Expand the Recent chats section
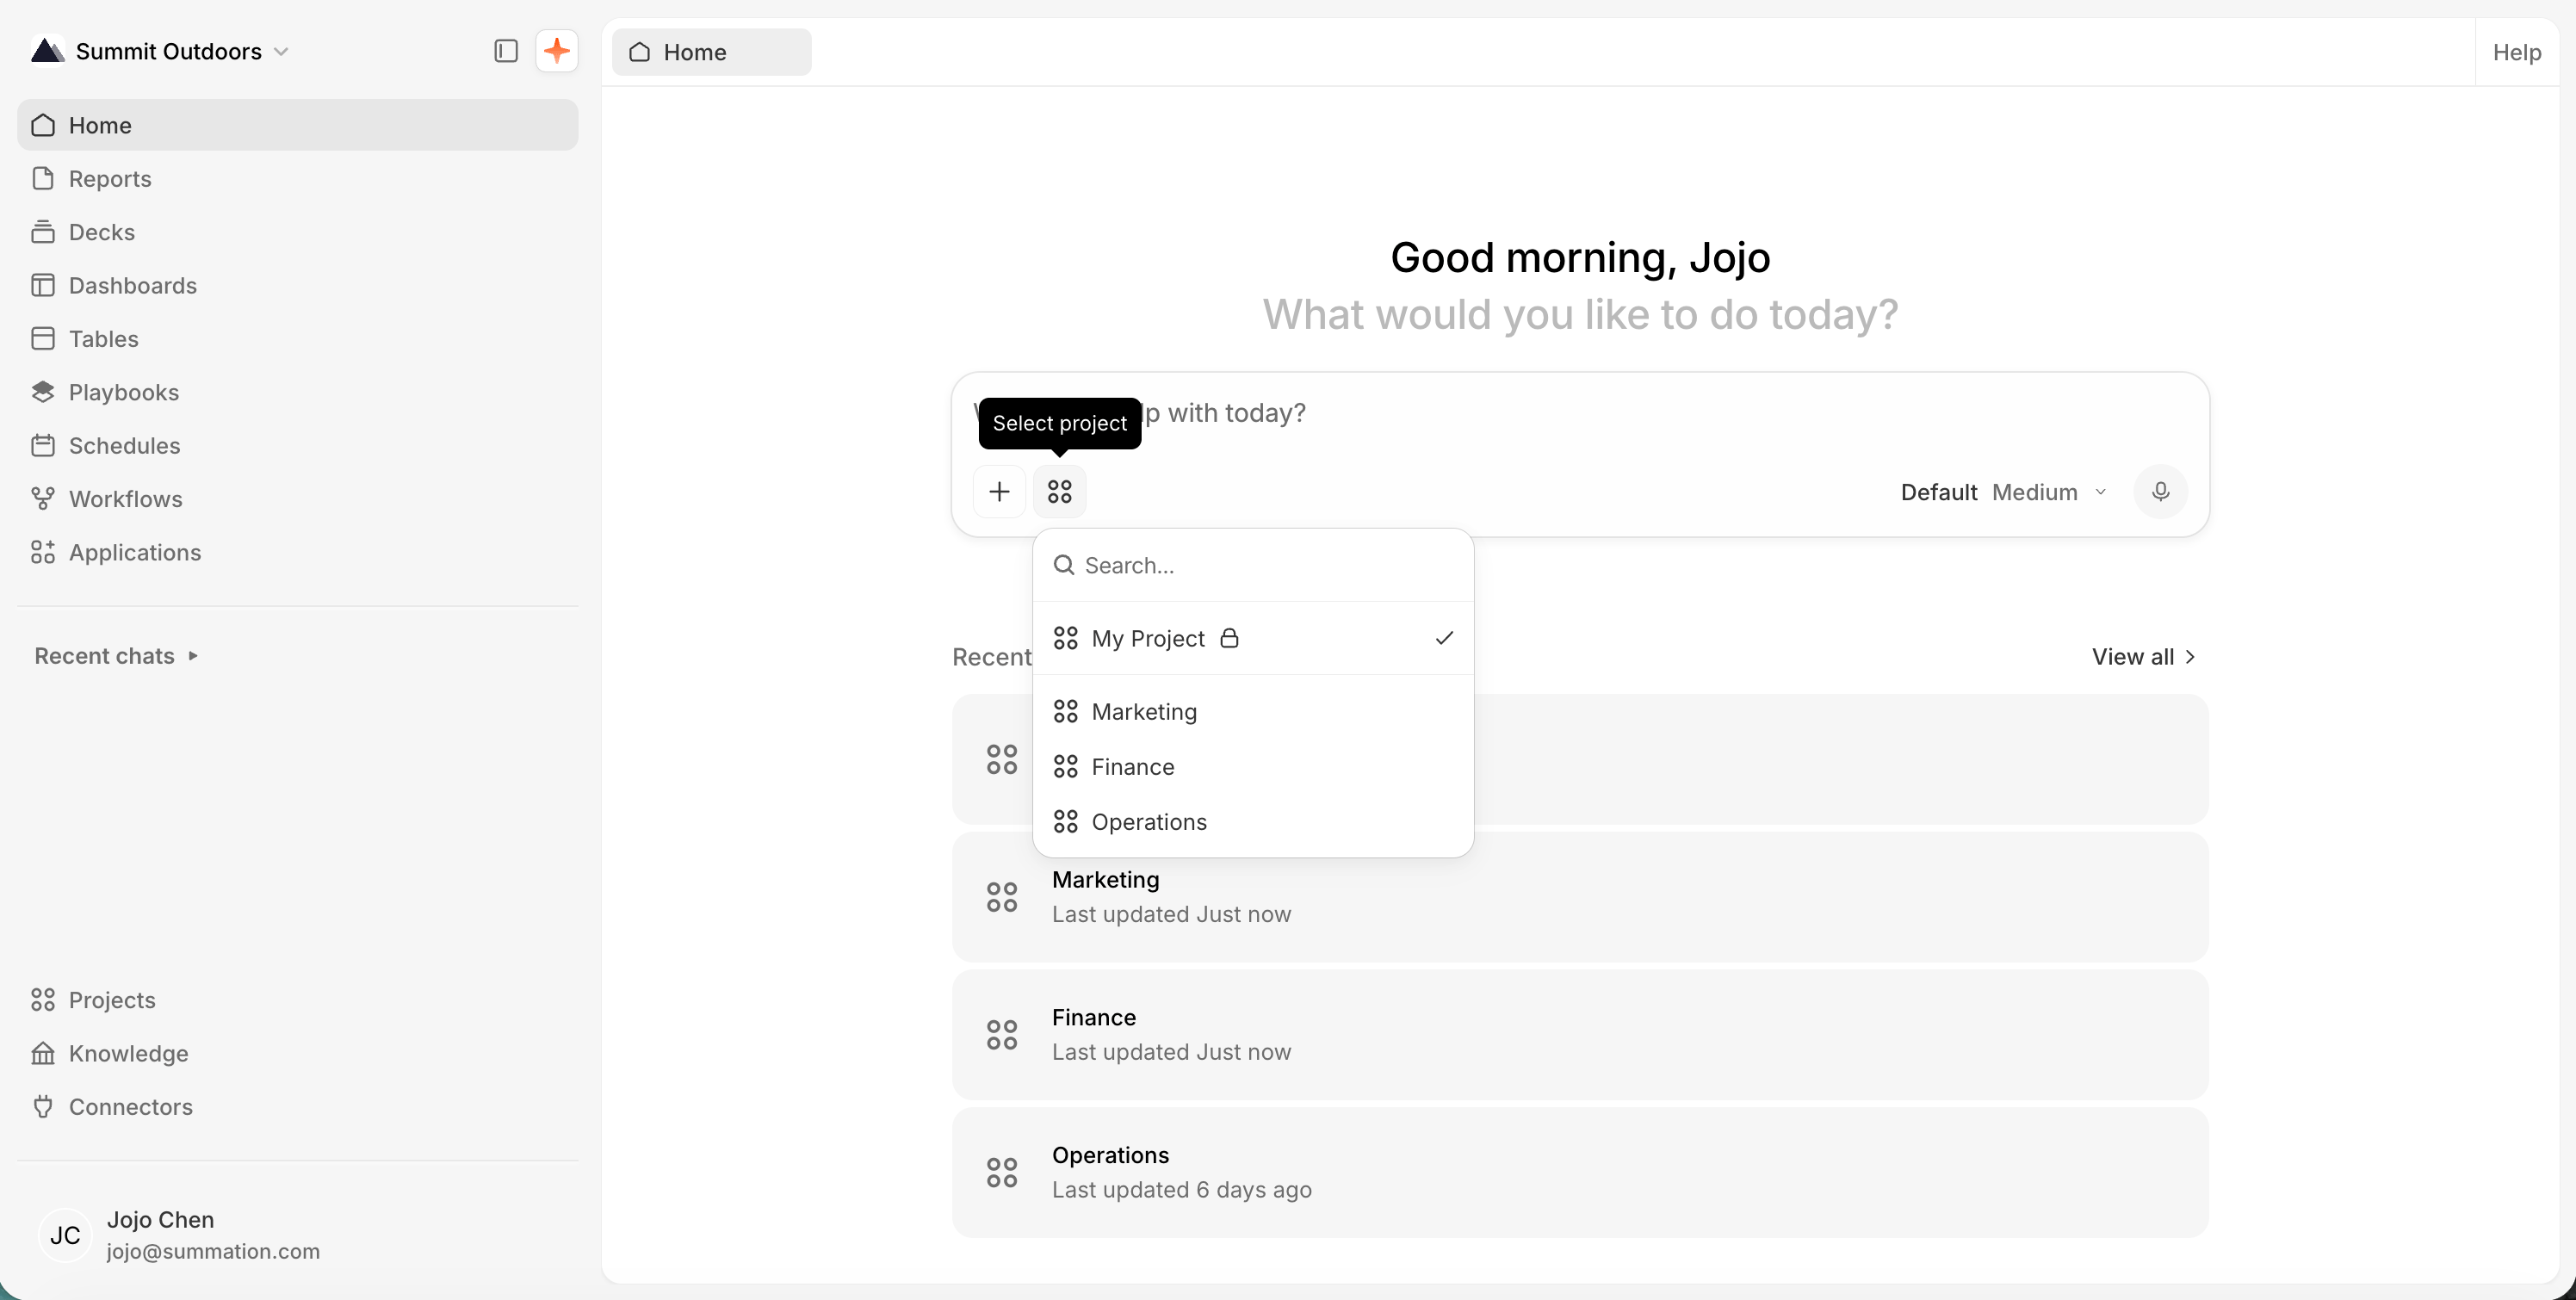Screen dimensions: 2576x1300 click(x=116, y=656)
